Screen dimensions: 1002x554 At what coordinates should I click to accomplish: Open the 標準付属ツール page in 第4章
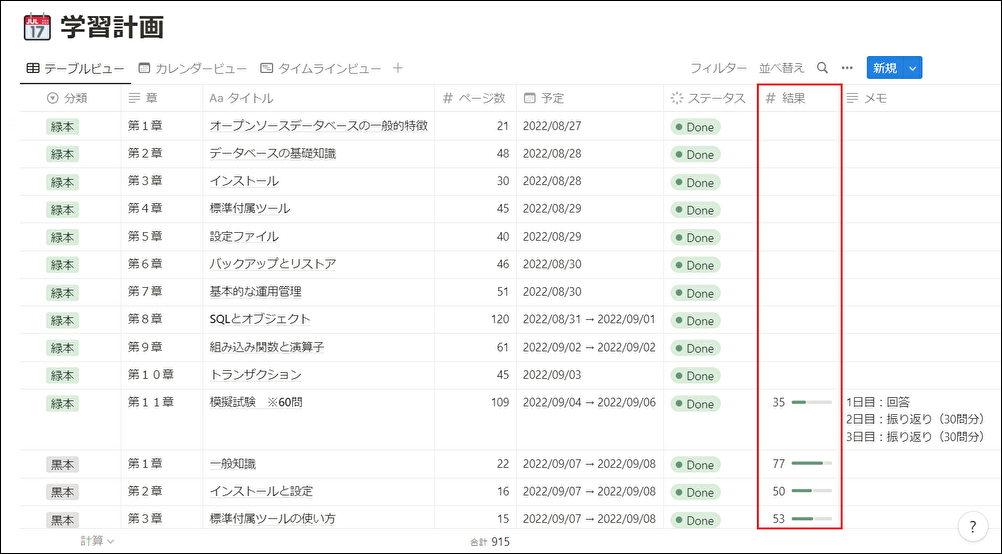(250, 208)
